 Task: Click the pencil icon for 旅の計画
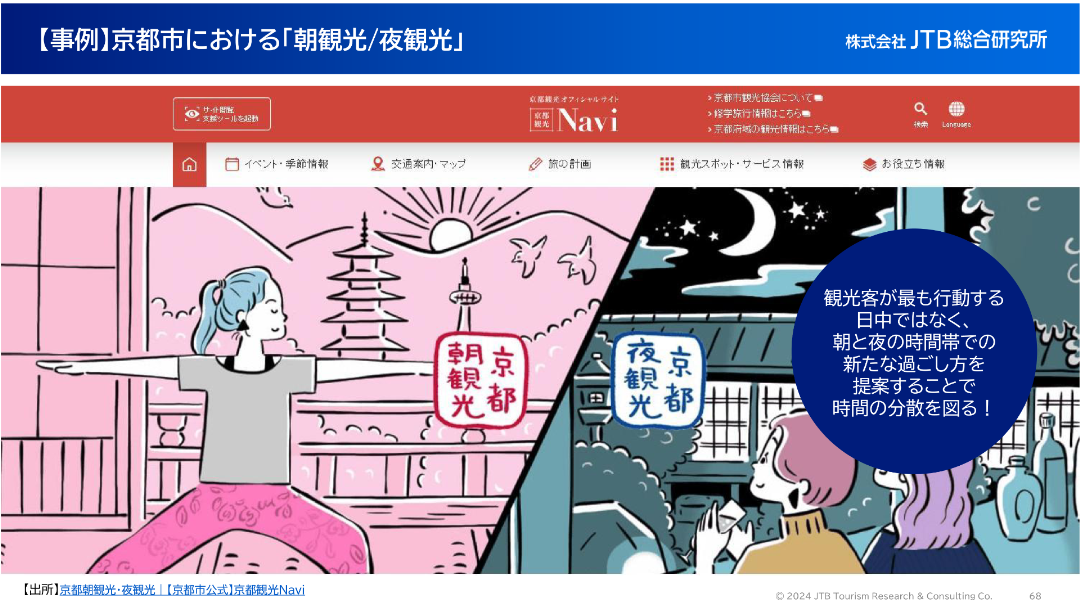pos(535,164)
